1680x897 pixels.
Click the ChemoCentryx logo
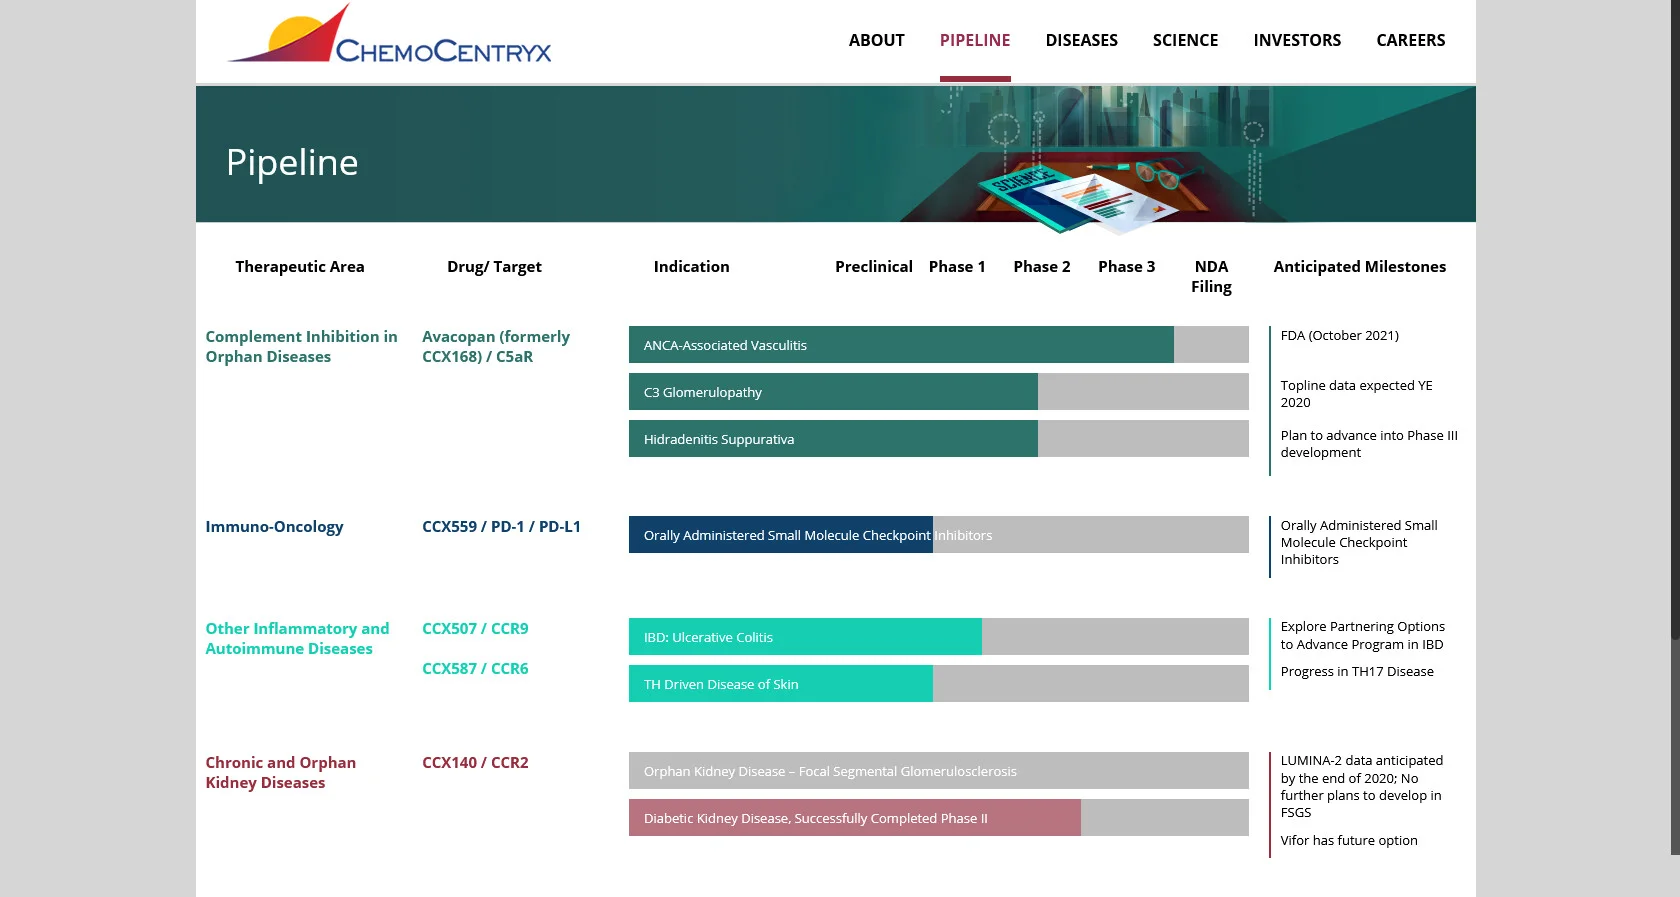point(389,35)
